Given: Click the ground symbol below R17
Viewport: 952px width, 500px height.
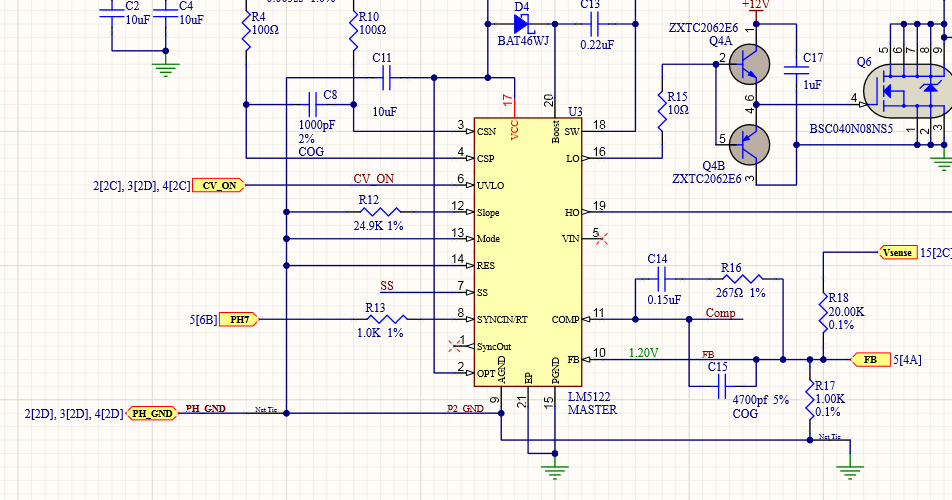Looking at the screenshot, I should point(850,470).
